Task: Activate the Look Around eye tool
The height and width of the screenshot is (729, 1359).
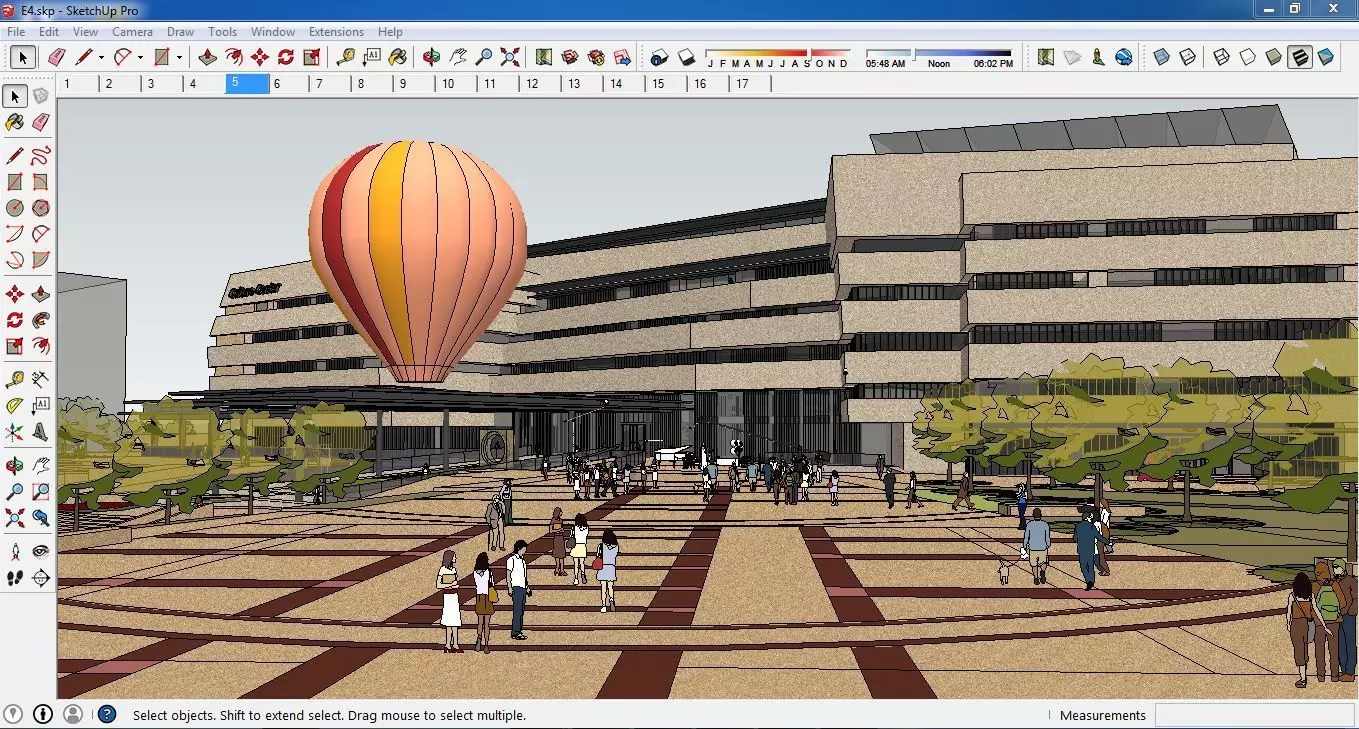Action: pos(41,552)
